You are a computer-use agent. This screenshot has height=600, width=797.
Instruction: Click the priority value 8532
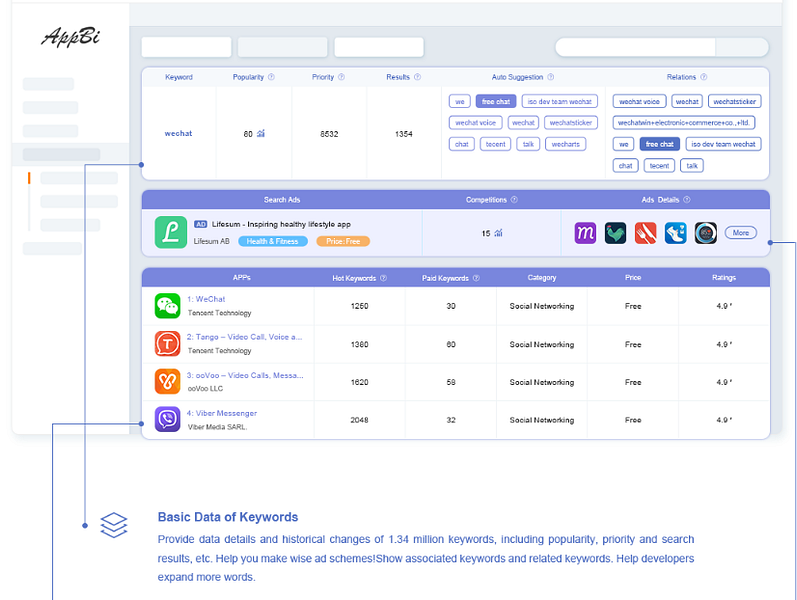pyautogui.click(x=329, y=134)
